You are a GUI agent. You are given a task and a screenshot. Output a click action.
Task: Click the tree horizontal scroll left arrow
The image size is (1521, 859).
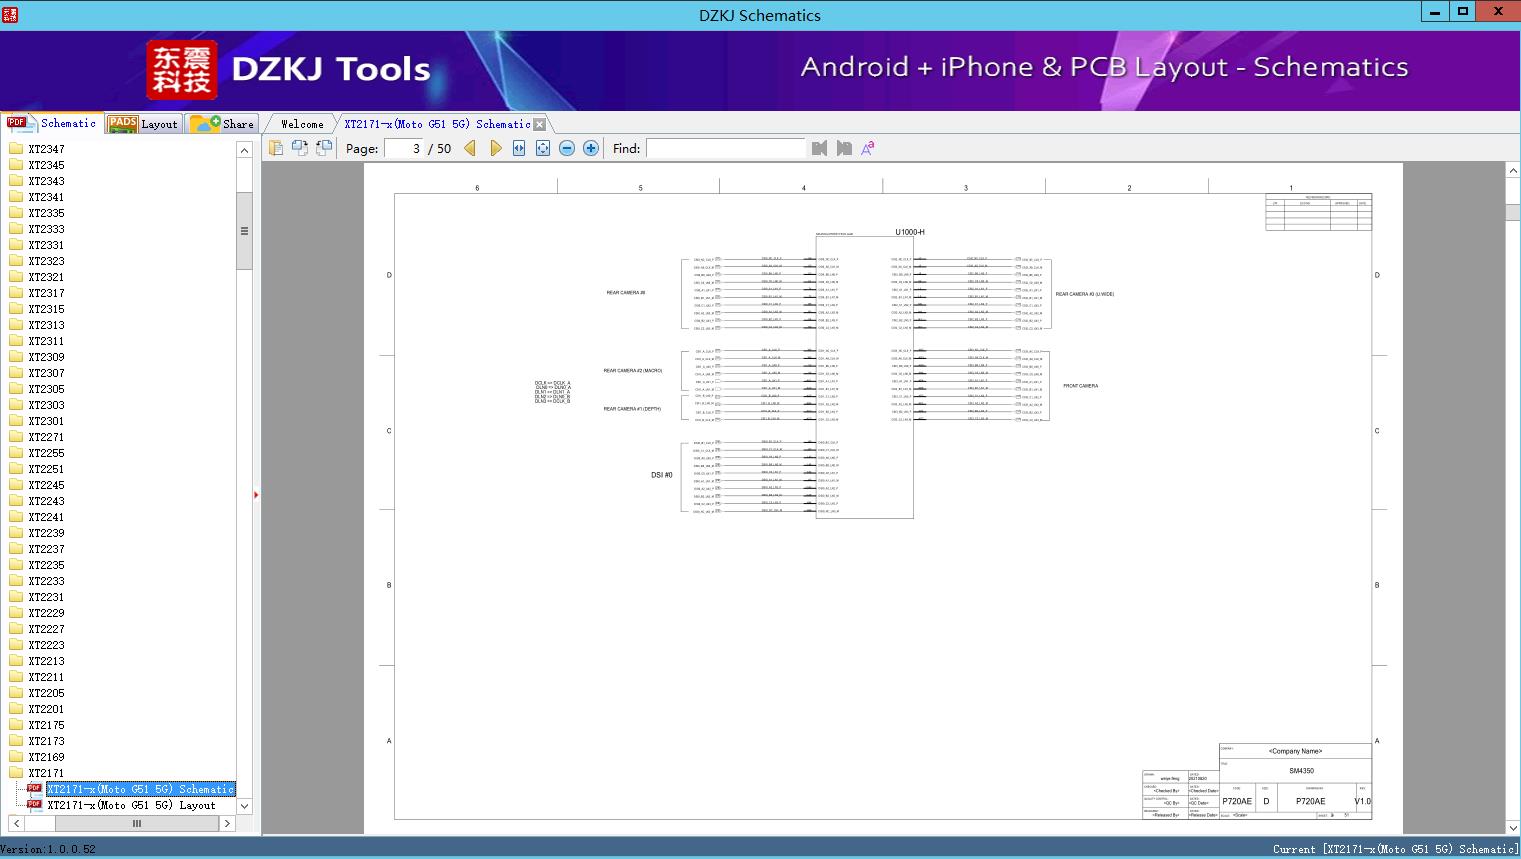15,824
